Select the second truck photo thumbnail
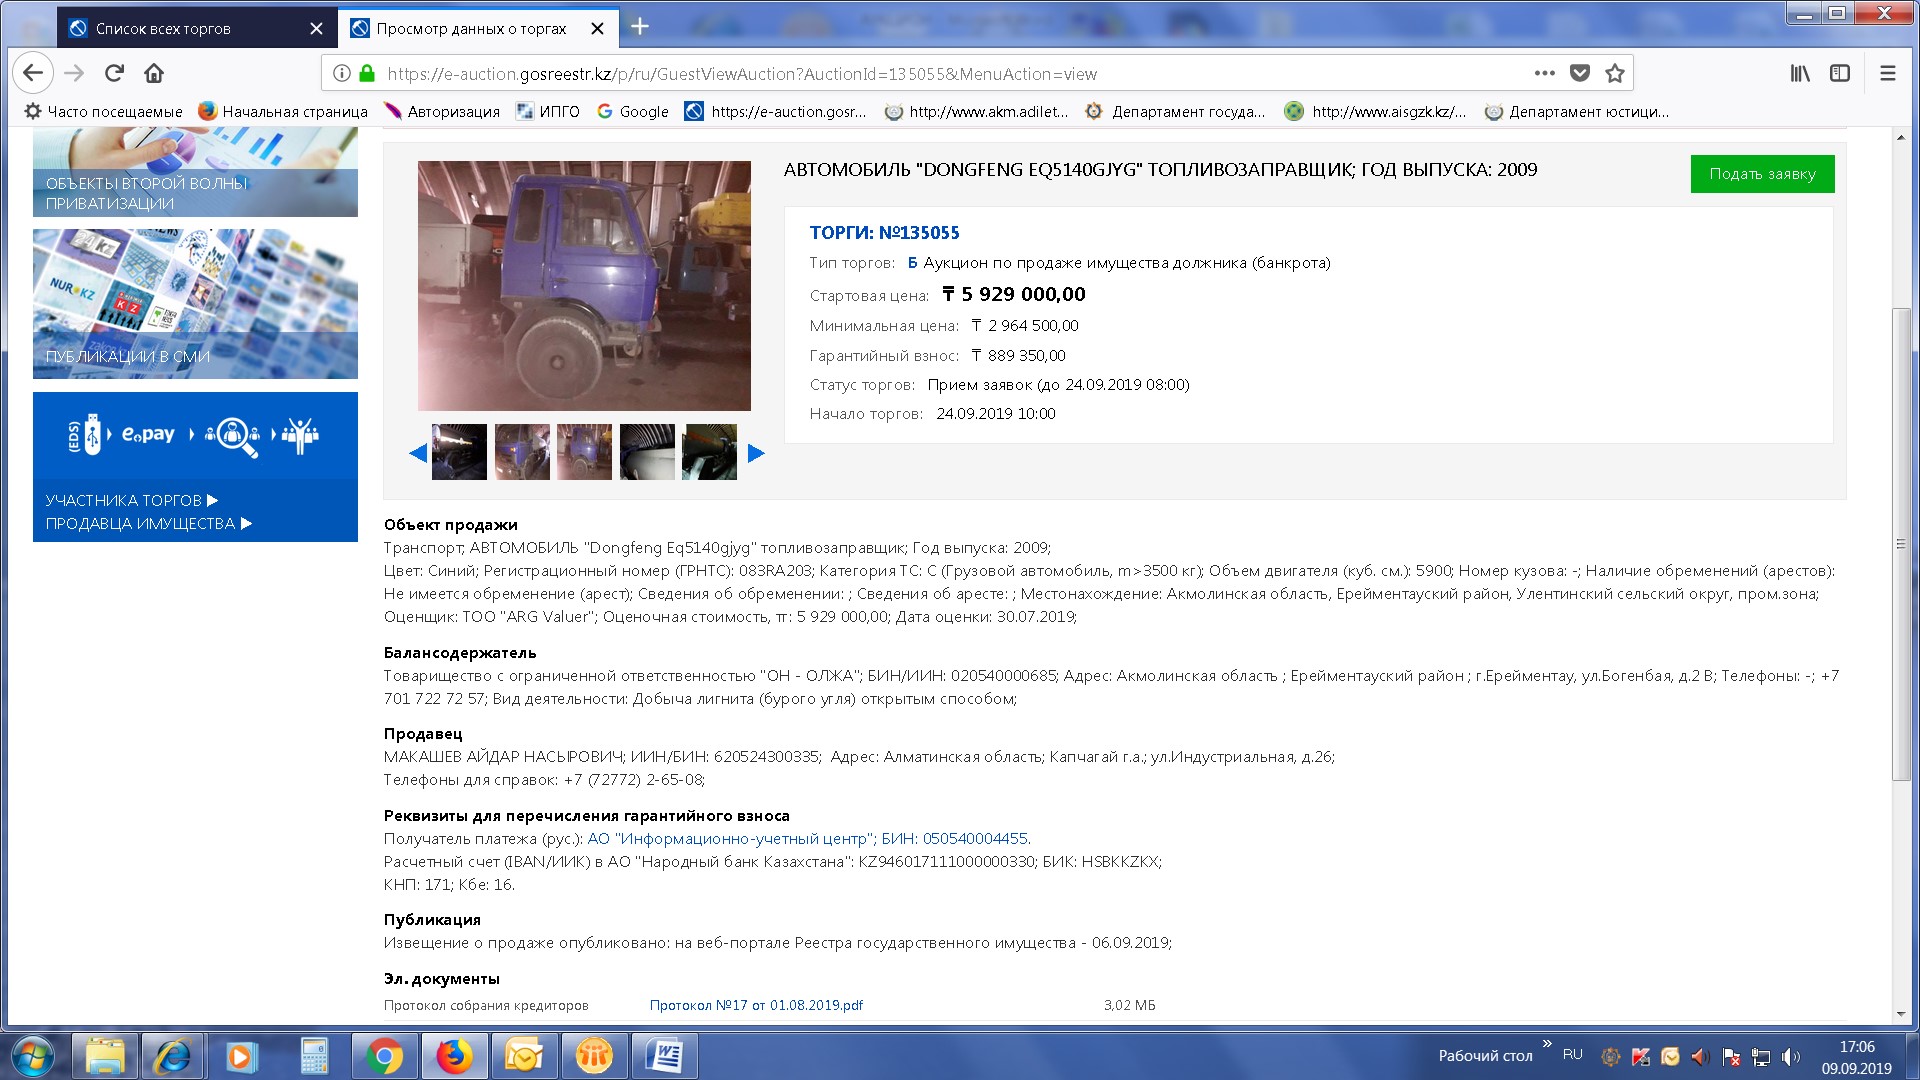The image size is (1920, 1080). tap(522, 452)
